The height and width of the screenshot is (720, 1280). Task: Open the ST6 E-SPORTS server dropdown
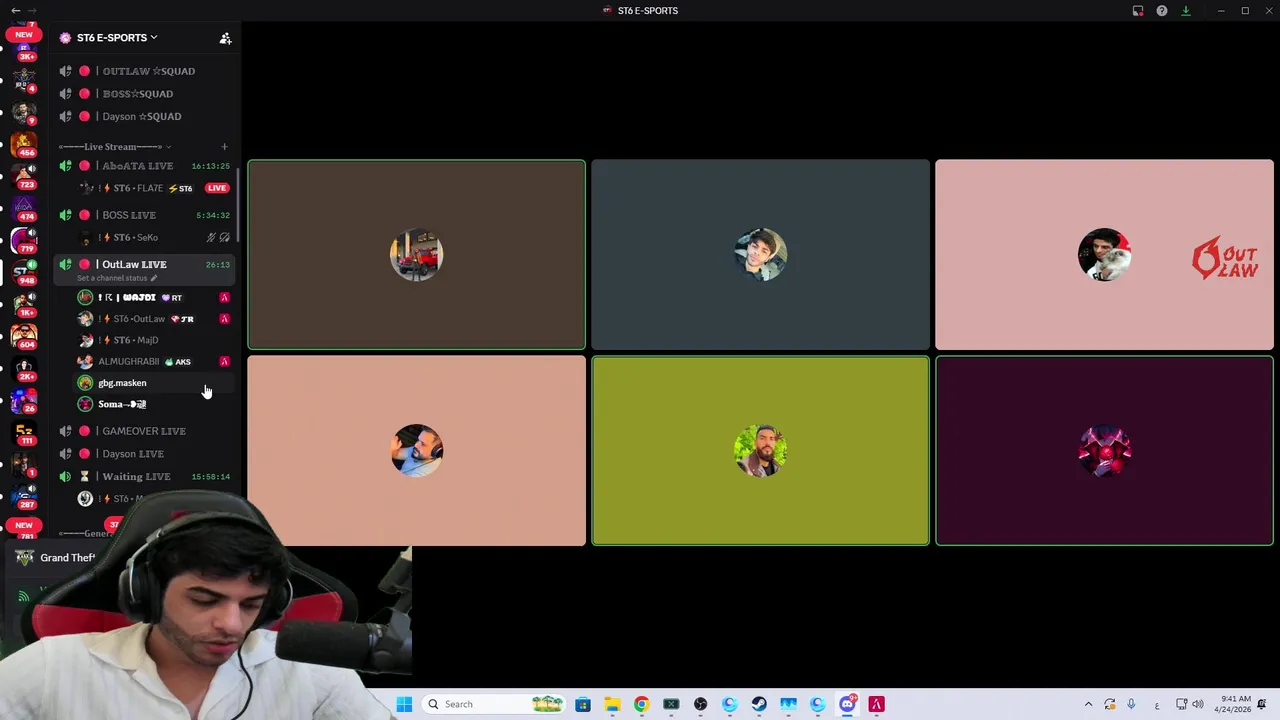tap(116, 38)
